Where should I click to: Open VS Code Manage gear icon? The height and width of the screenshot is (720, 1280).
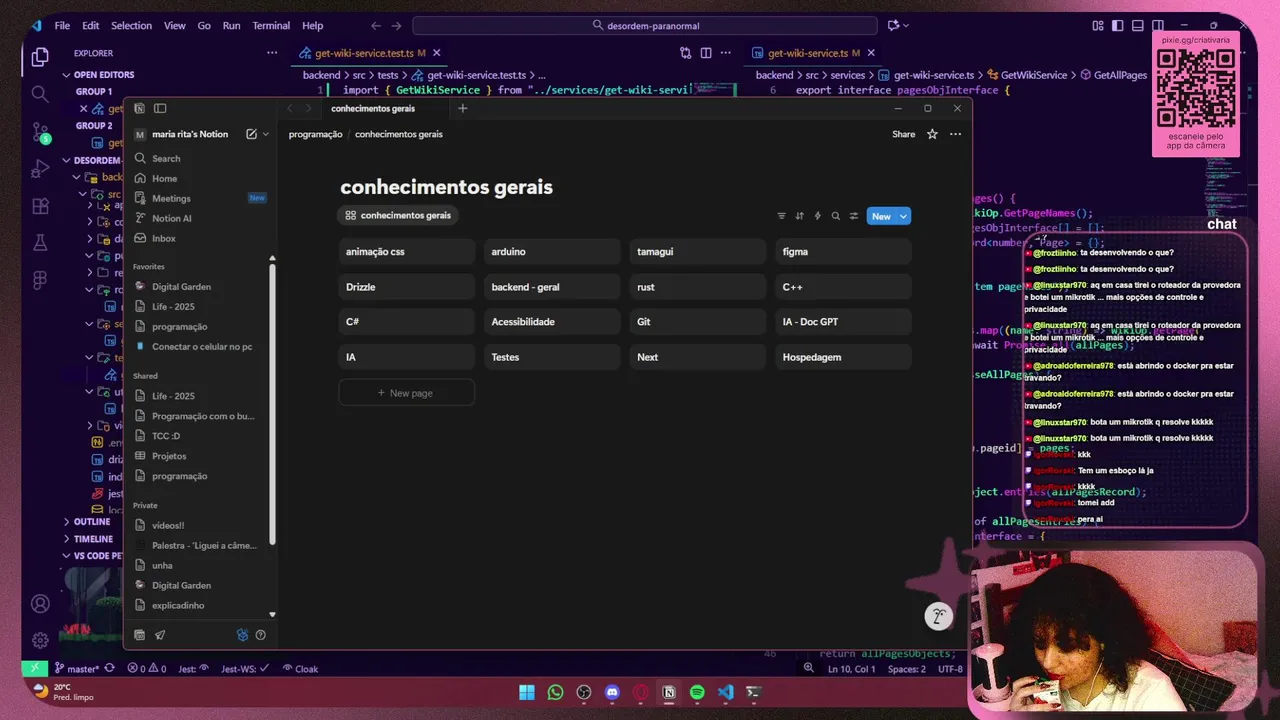[40, 640]
